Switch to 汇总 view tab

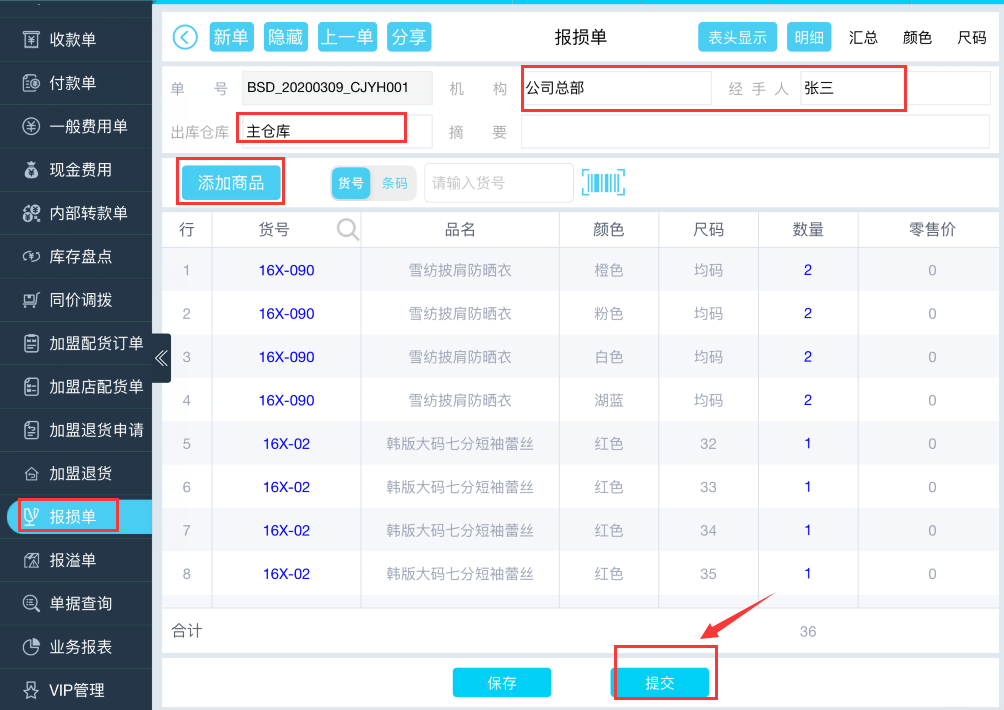pos(863,37)
